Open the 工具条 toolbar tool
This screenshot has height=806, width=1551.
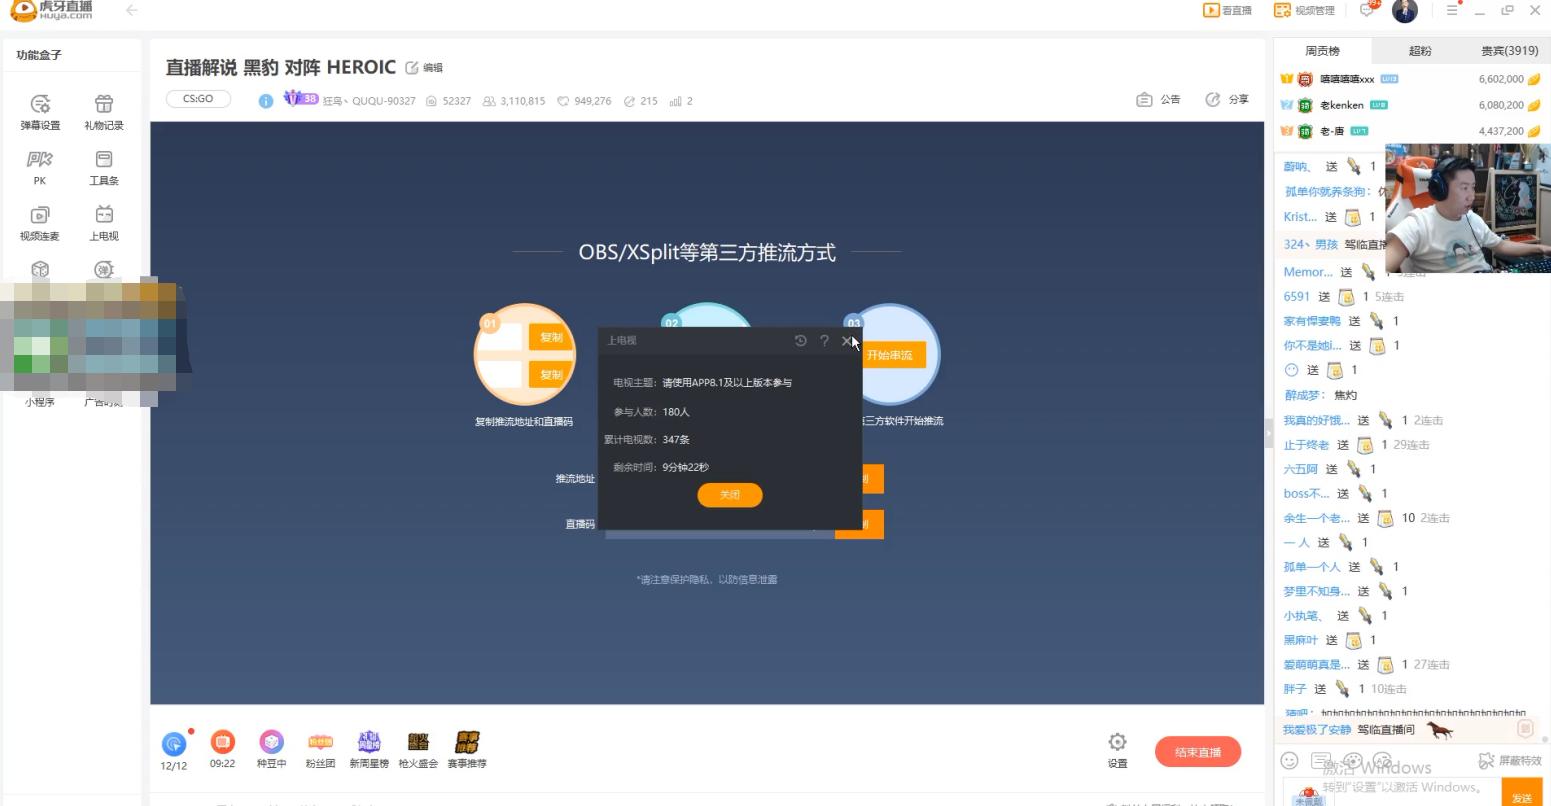103,165
